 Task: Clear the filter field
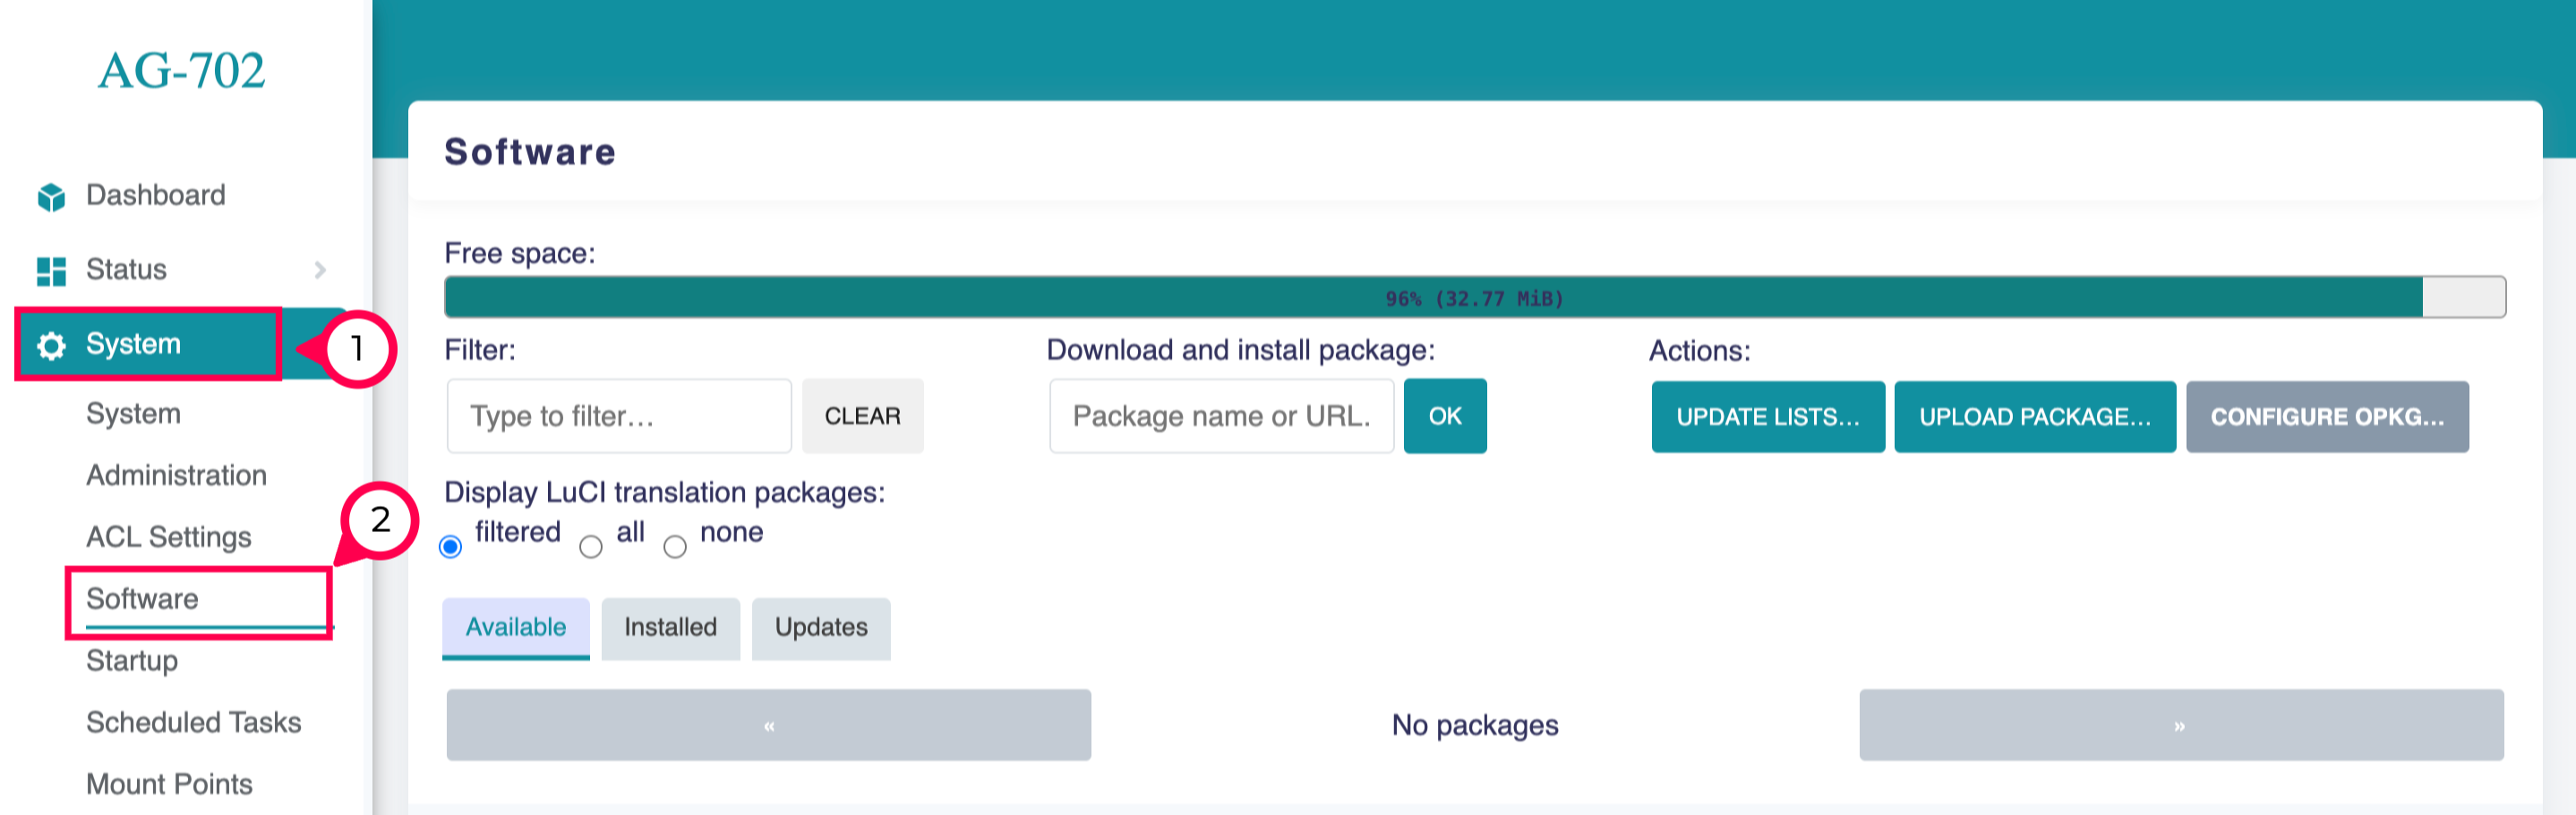pyautogui.click(x=862, y=416)
